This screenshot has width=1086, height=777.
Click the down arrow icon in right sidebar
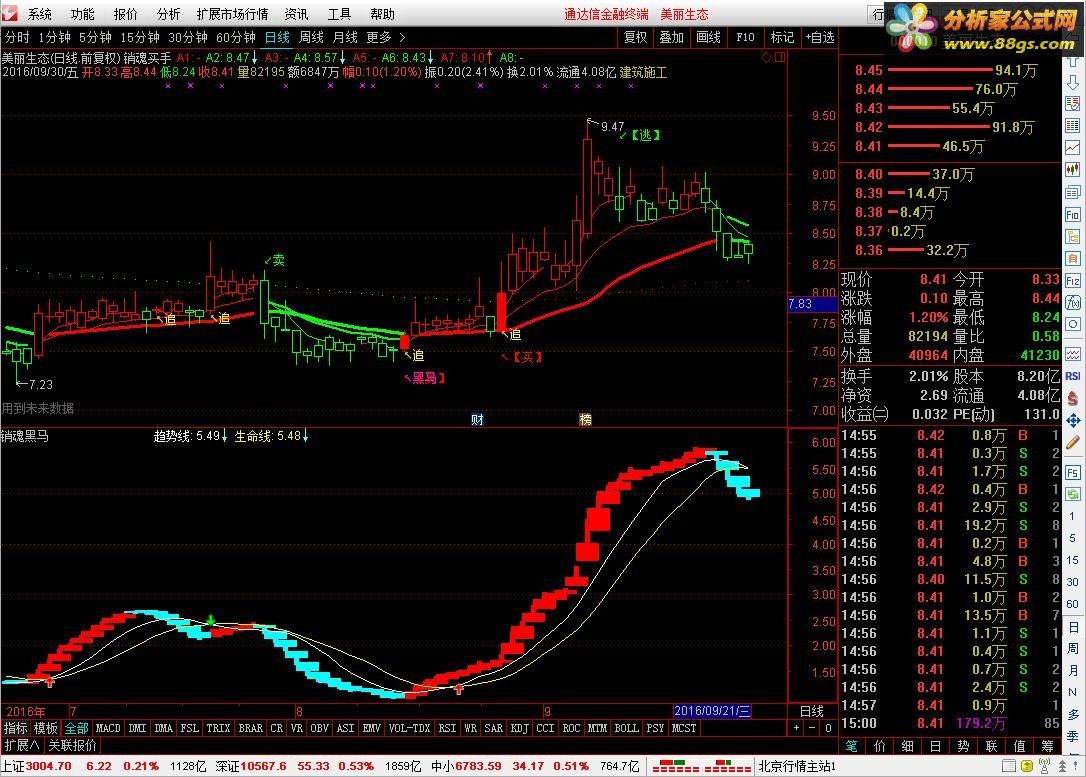point(1072,83)
